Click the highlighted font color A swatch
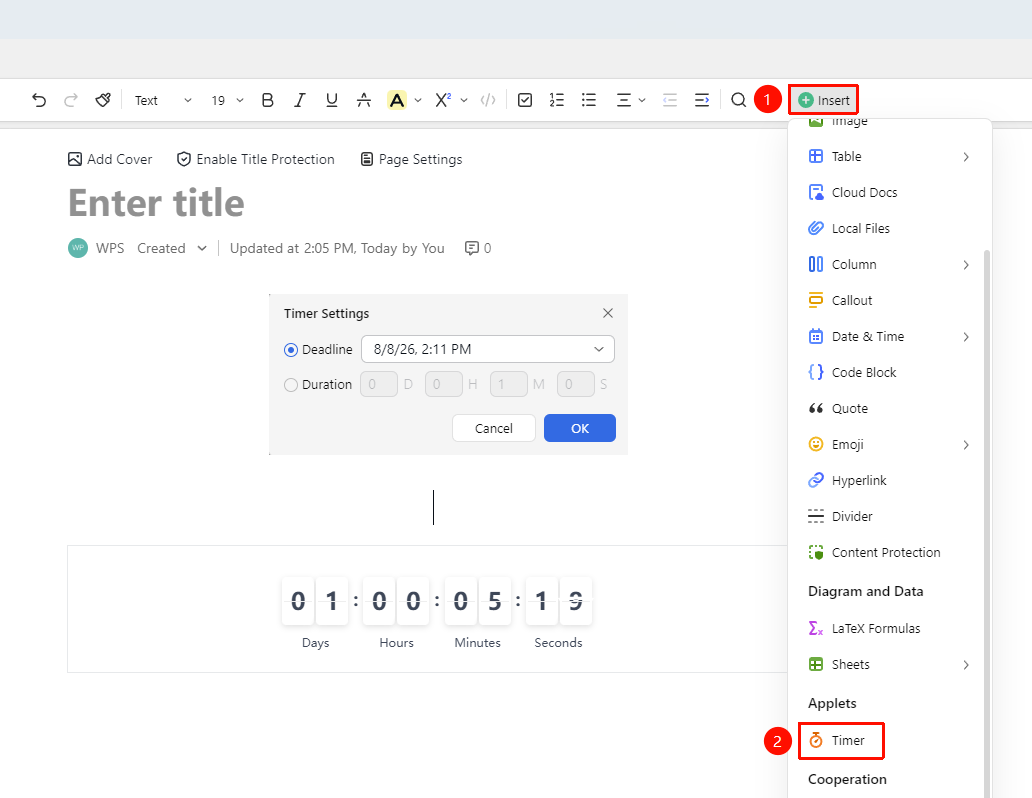Image resolution: width=1032 pixels, height=798 pixels. click(x=396, y=100)
